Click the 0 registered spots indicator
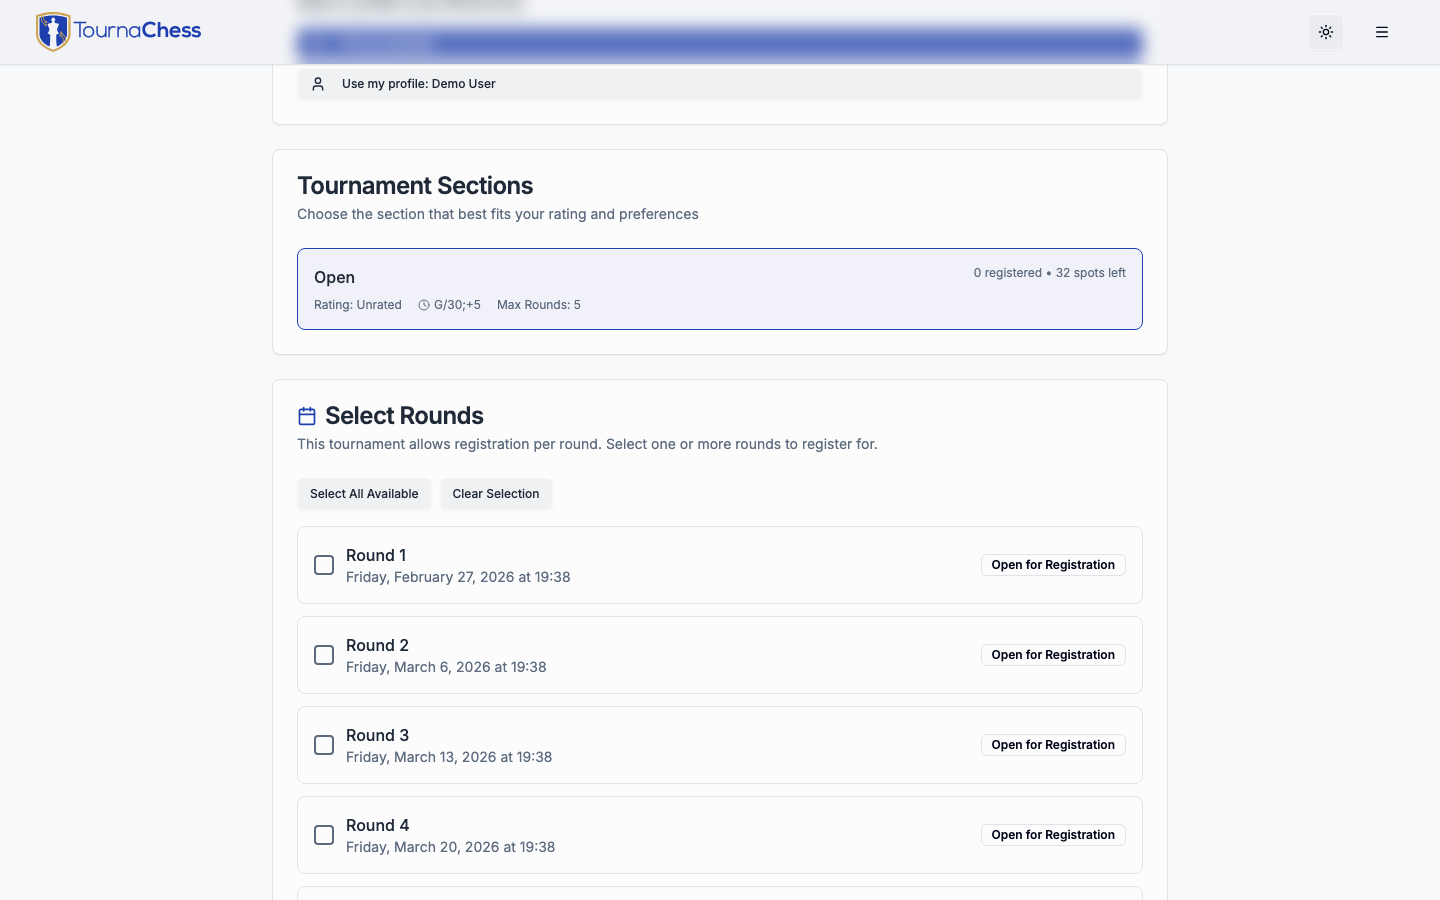 pyautogui.click(x=1049, y=272)
